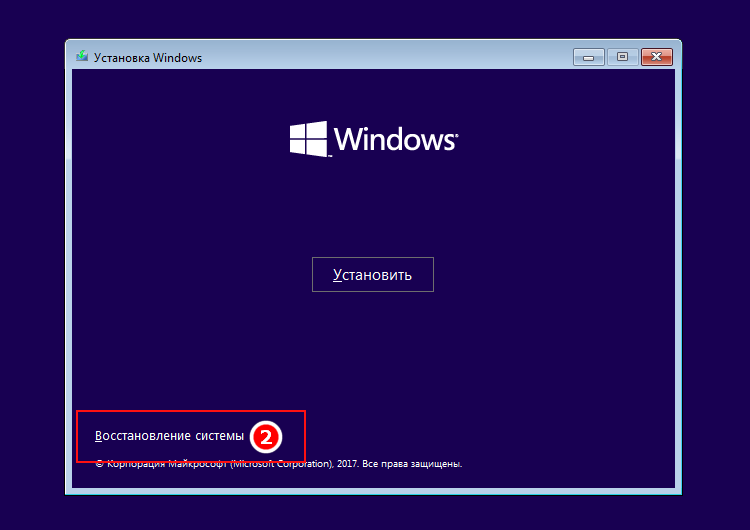Close the Установка Windows window
The image size is (750, 530).
657,57
